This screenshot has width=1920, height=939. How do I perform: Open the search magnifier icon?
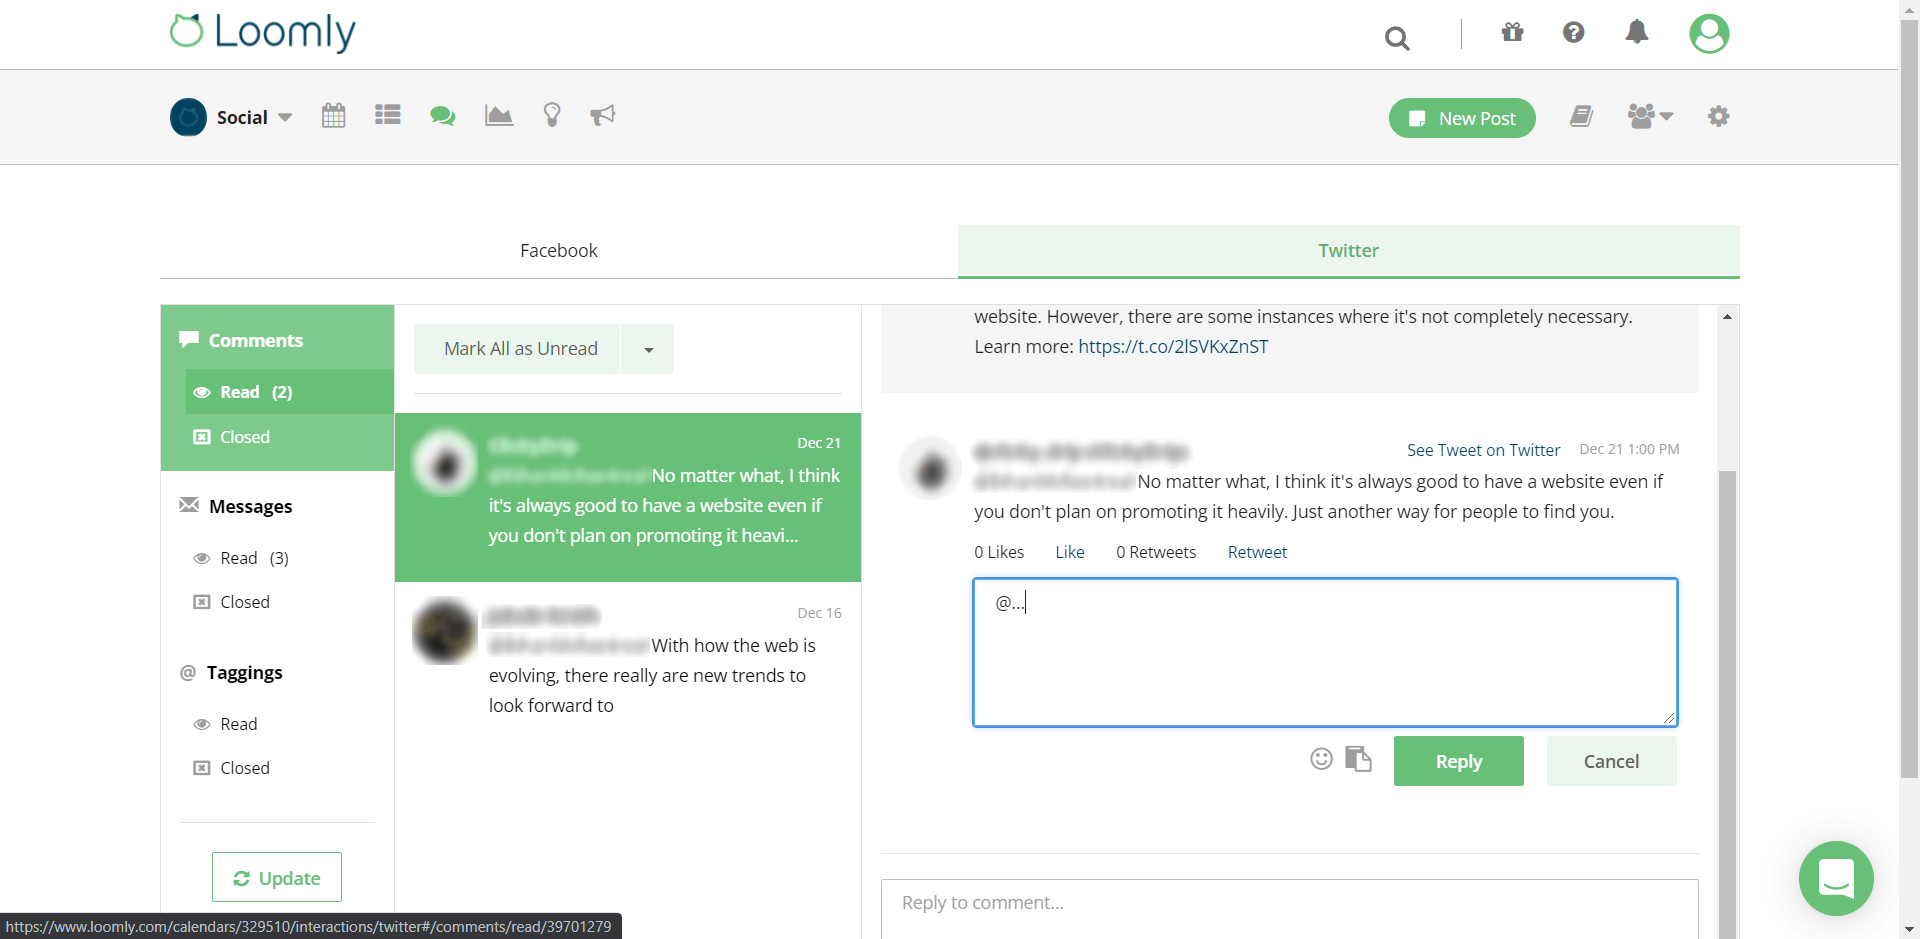tap(1397, 38)
